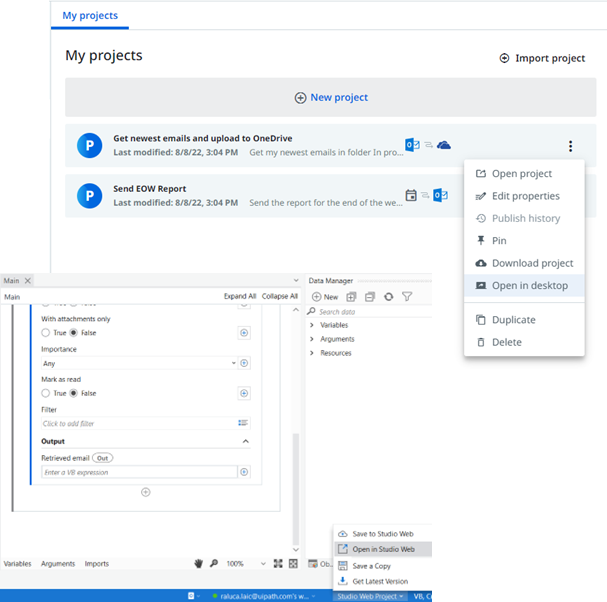Click filter builder icon in Filter field
The image size is (607, 602).
(x=243, y=423)
